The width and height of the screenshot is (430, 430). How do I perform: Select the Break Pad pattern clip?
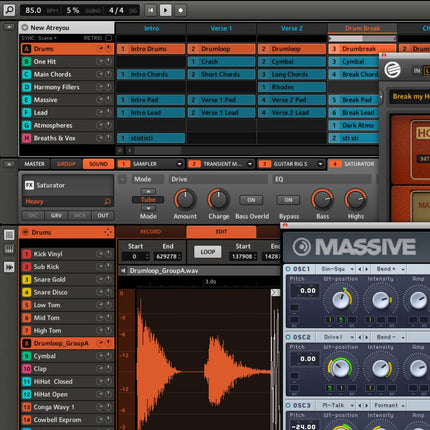(354, 100)
